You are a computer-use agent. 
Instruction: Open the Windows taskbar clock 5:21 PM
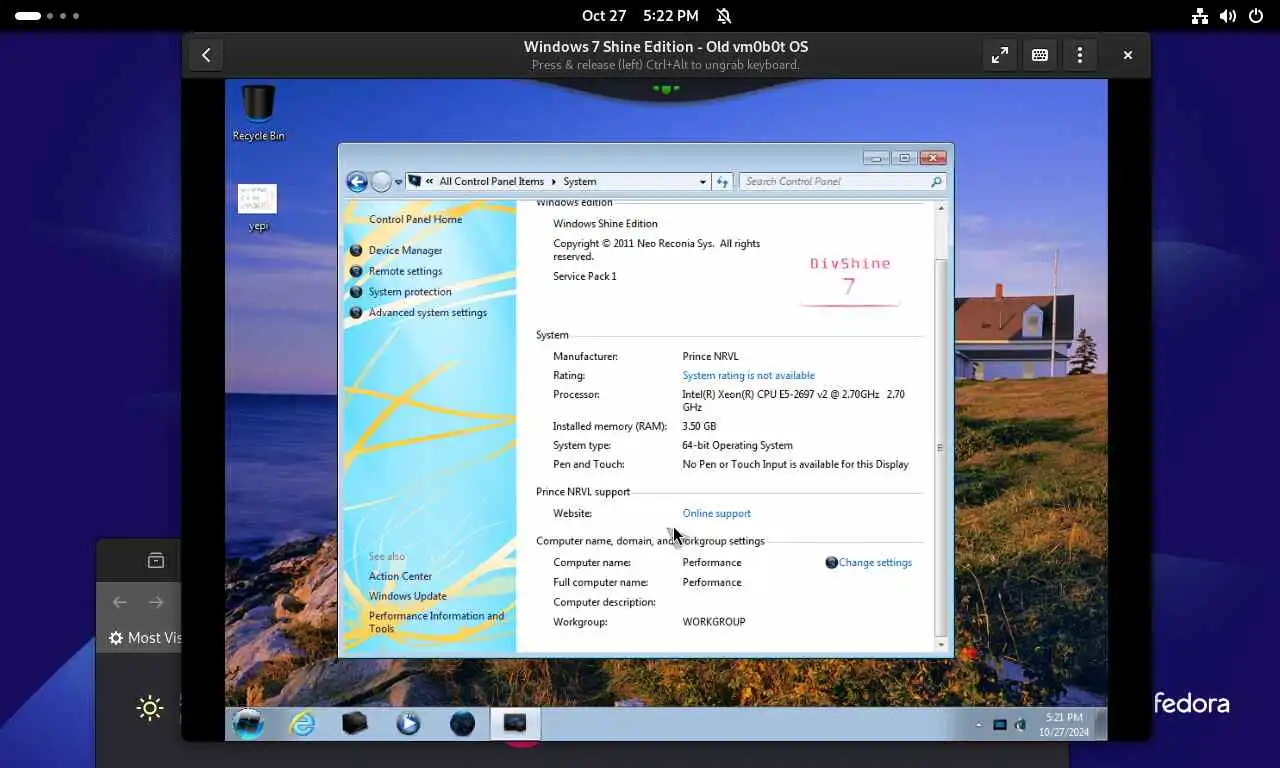pyautogui.click(x=1064, y=725)
